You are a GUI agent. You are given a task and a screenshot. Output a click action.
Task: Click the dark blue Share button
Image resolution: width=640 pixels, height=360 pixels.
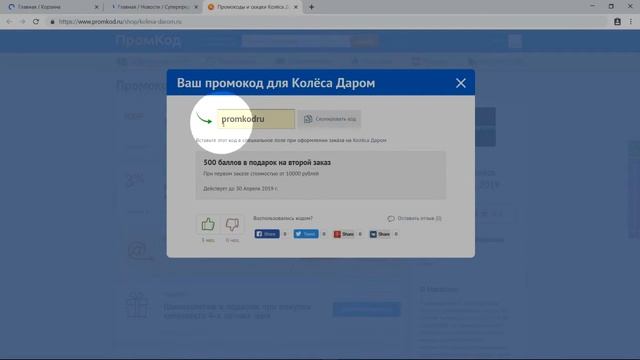380,234
